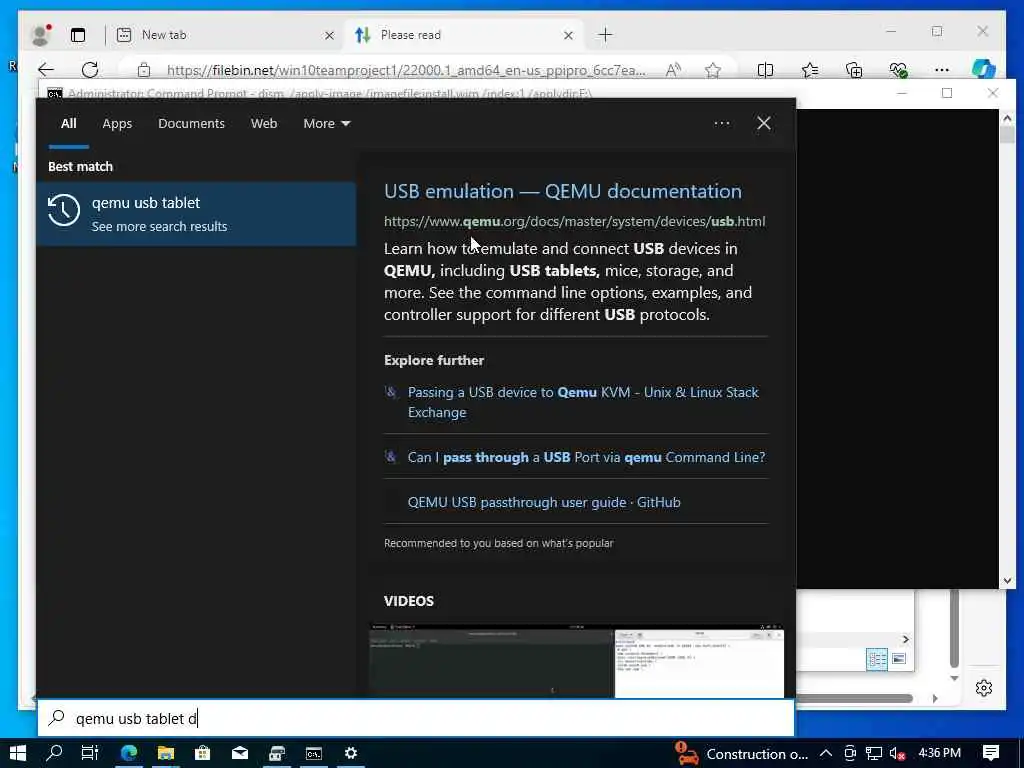Switch to the Apps search tab
Screen dimensions: 1024x768
point(117,123)
